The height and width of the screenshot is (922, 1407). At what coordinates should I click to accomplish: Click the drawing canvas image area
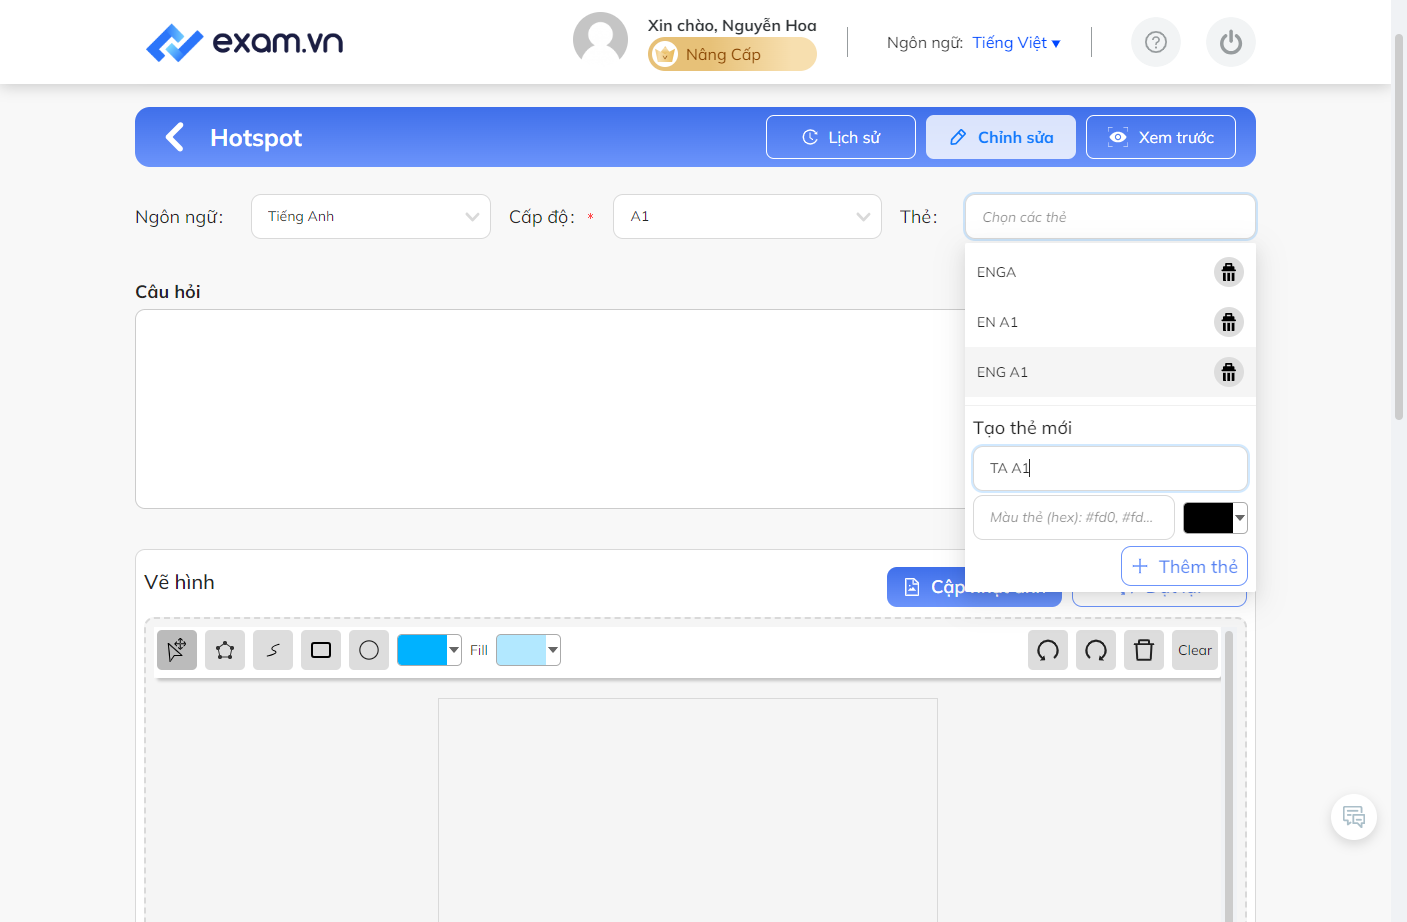pyautogui.click(x=688, y=810)
